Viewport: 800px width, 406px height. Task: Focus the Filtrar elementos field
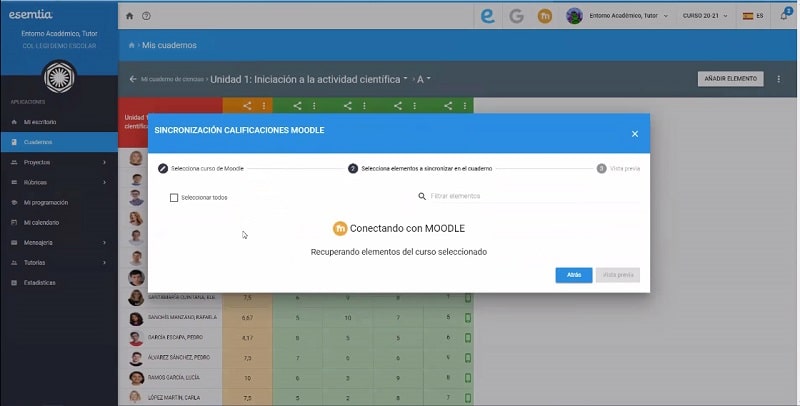(533, 196)
